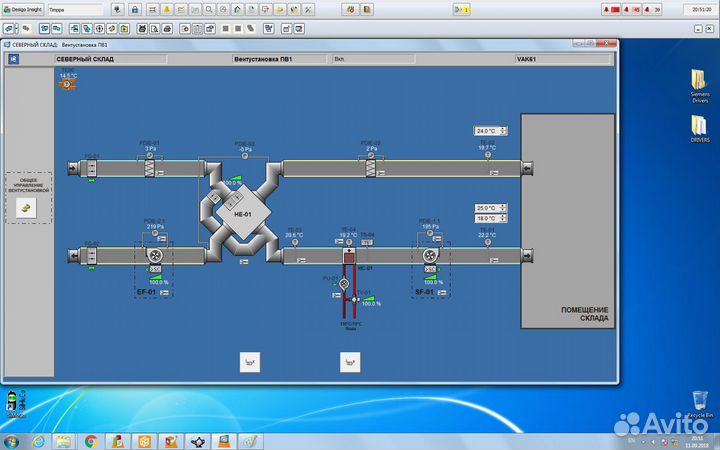The image size is (720, 450).
Task: Click the PU-01 pump symbol
Action: 344,284
